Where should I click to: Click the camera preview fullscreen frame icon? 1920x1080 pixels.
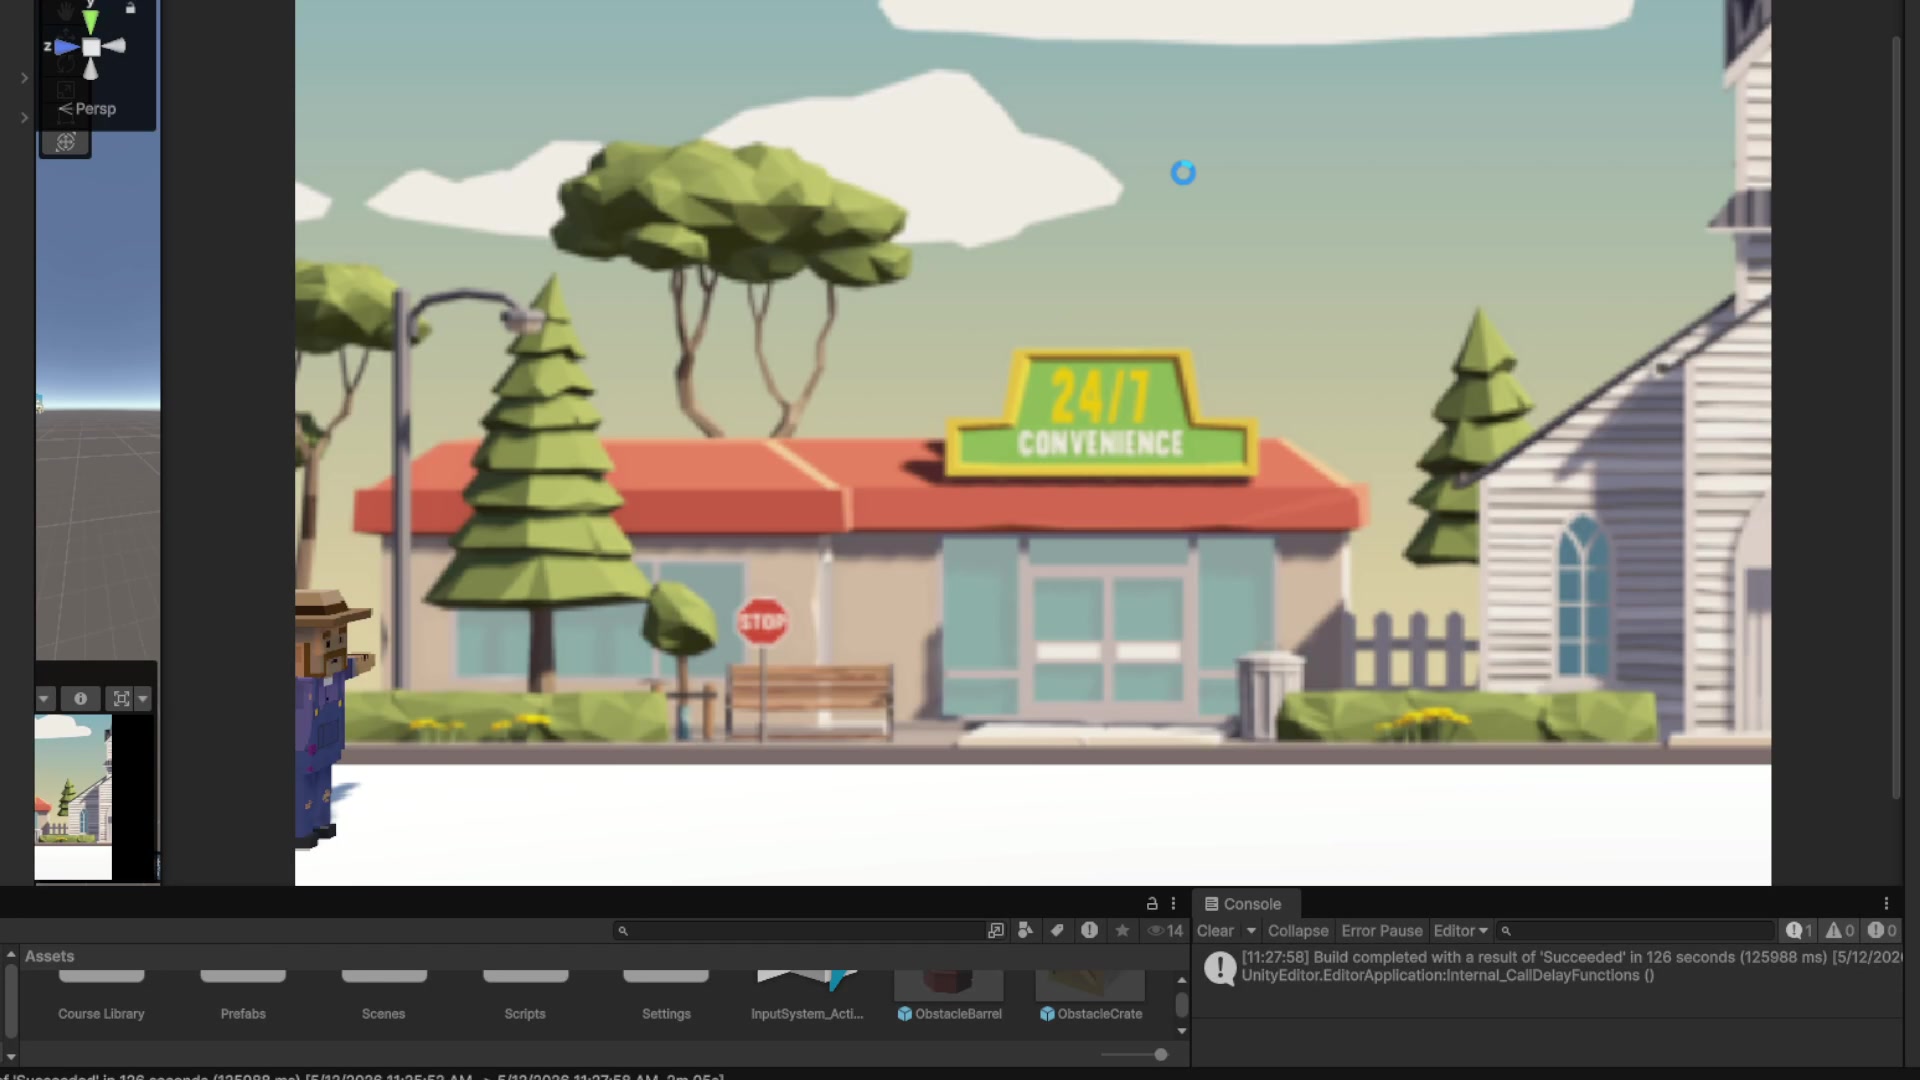point(121,699)
